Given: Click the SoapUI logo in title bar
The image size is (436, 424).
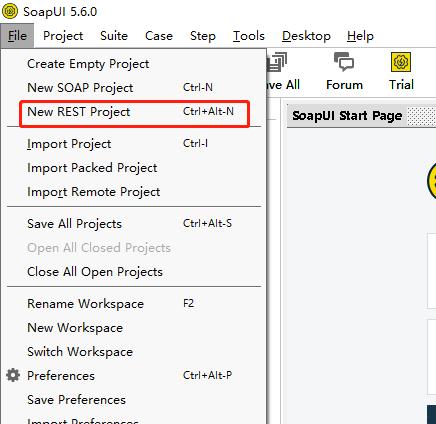Looking at the screenshot, I should click(x=10, y=12).
